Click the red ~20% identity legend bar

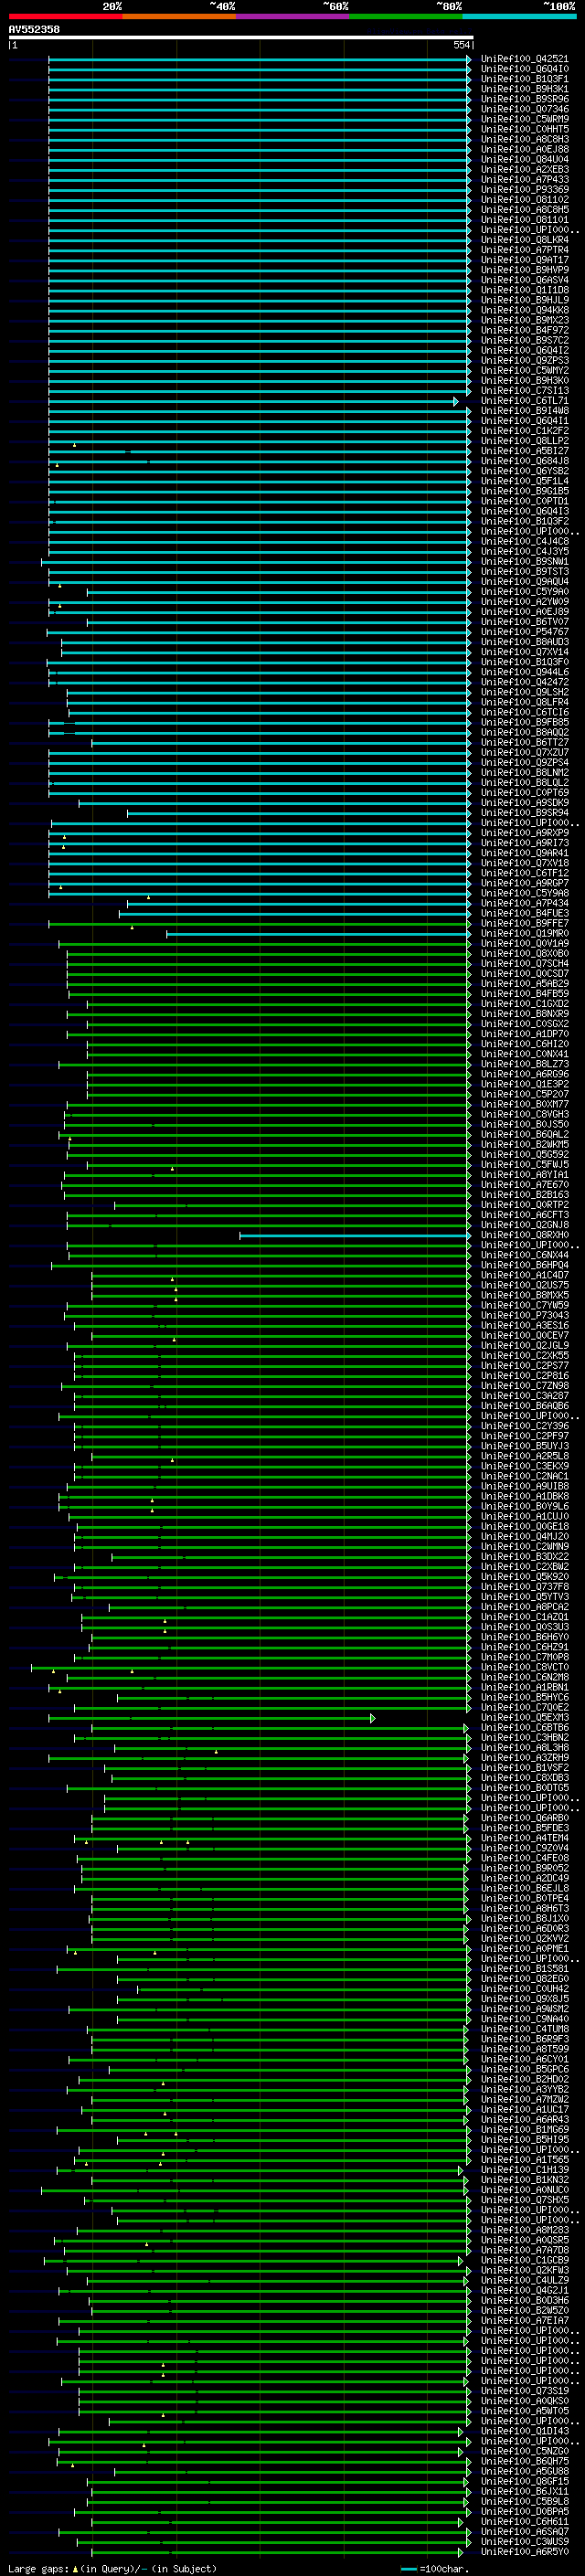[x=65, y=16]
